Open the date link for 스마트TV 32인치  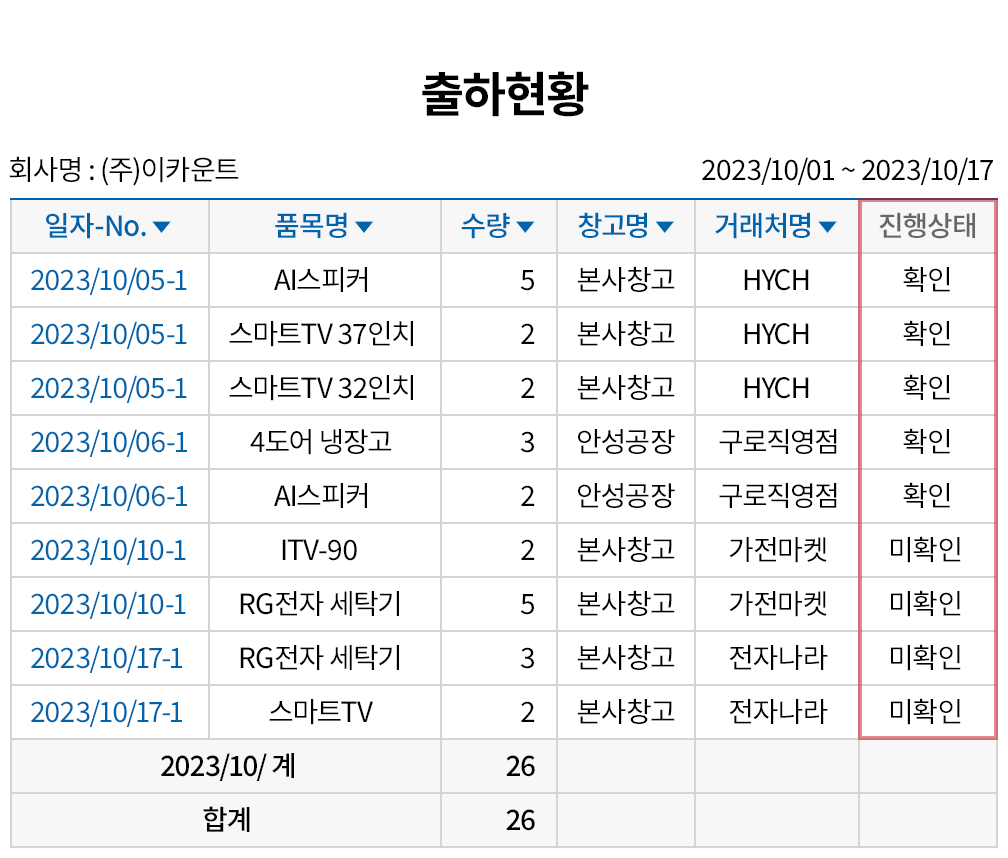109,388
